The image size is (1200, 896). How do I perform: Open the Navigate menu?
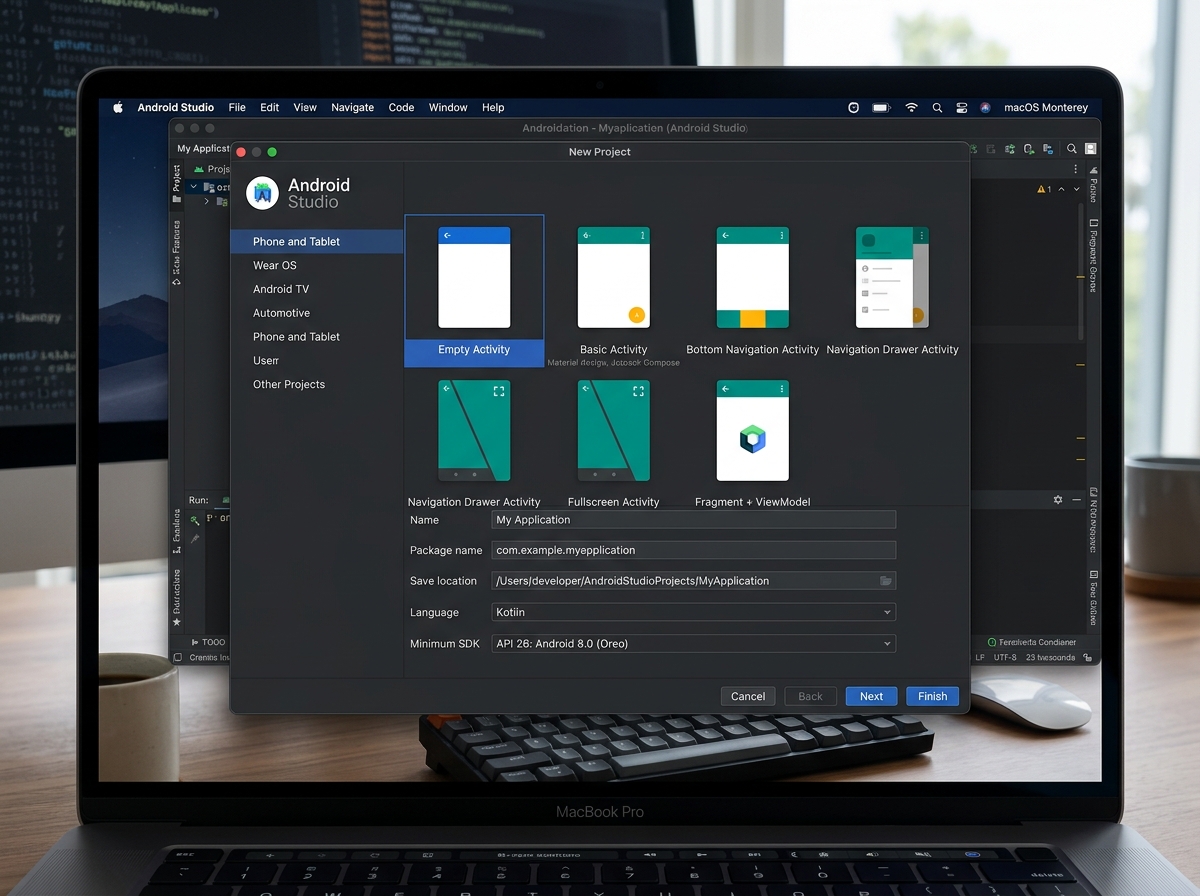pyautogui.click(x=352, y=107)
